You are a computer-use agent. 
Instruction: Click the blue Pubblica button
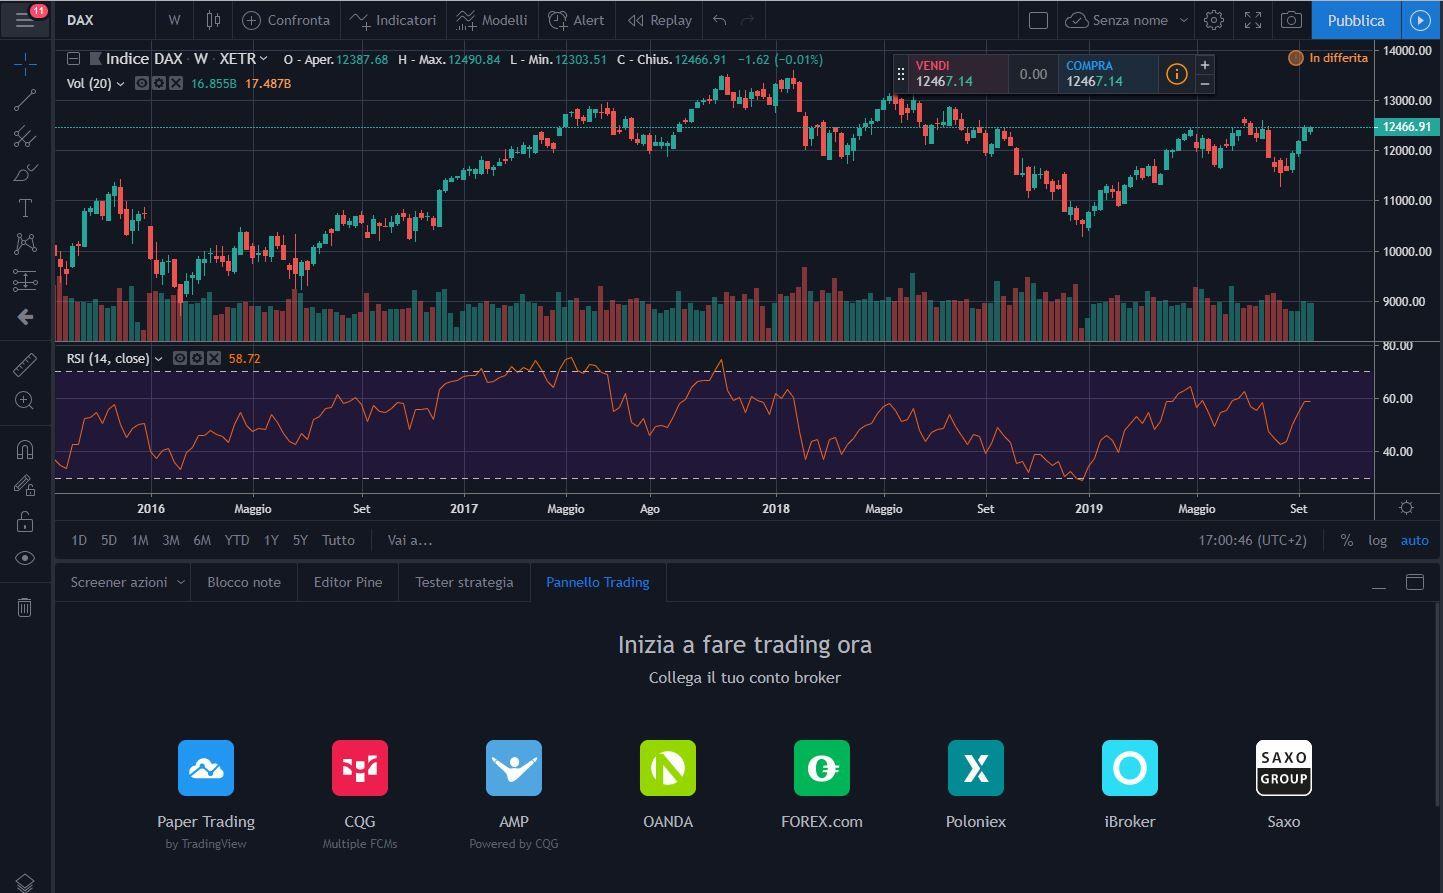point(1355,20)
